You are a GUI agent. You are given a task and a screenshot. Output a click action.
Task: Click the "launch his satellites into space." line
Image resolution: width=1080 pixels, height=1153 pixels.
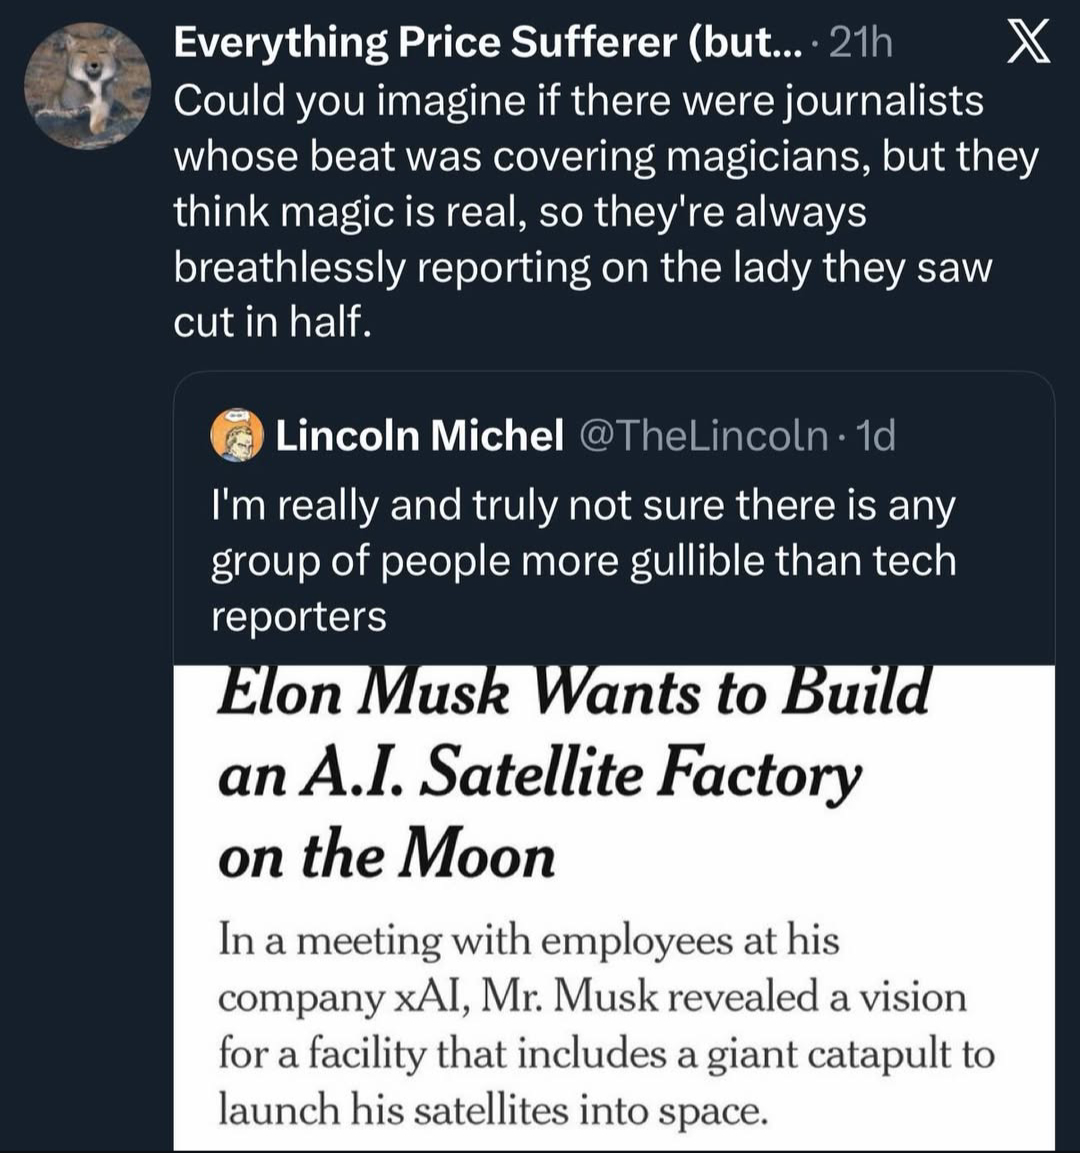pyautogui.click(x=491, y=1110)
